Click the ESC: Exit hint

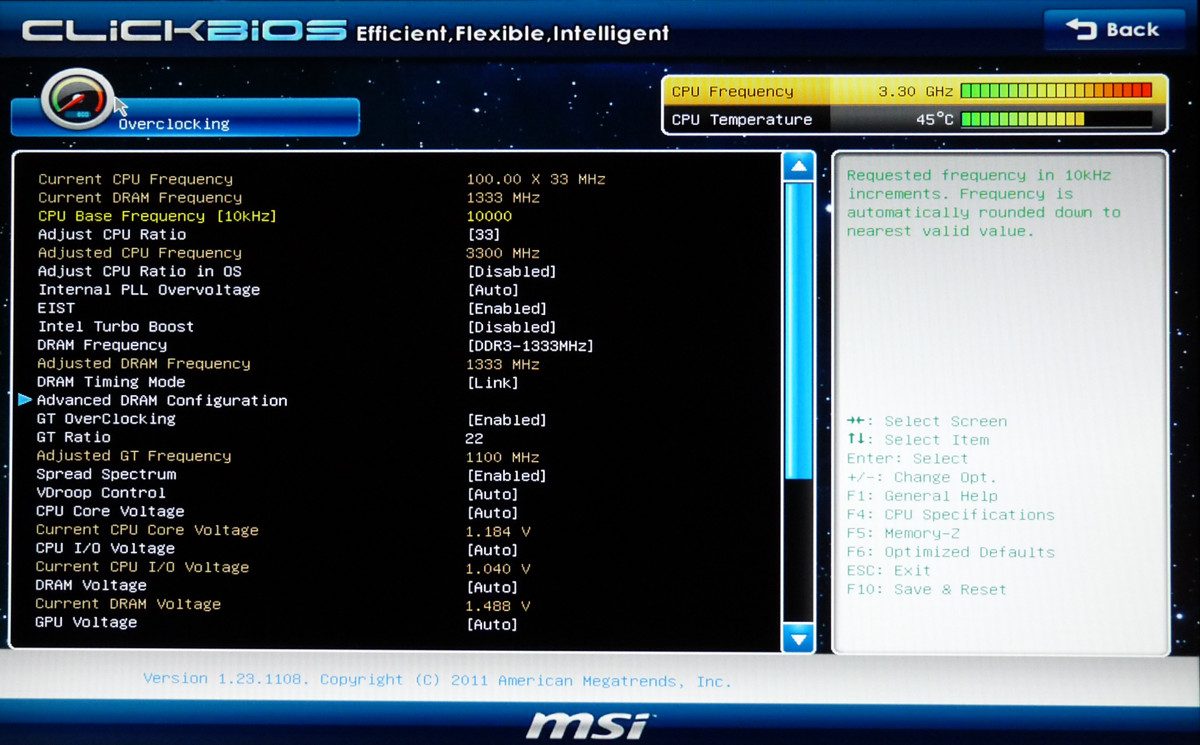click(889, 571)
